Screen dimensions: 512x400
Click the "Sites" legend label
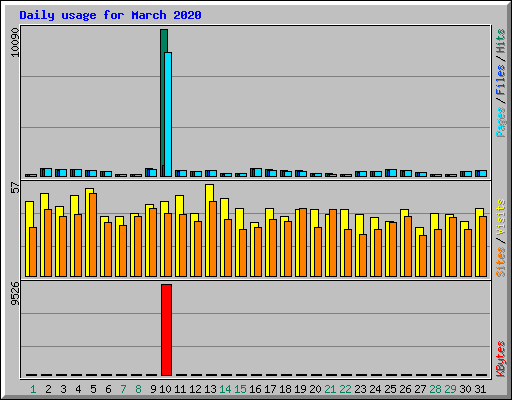(501, 262)
